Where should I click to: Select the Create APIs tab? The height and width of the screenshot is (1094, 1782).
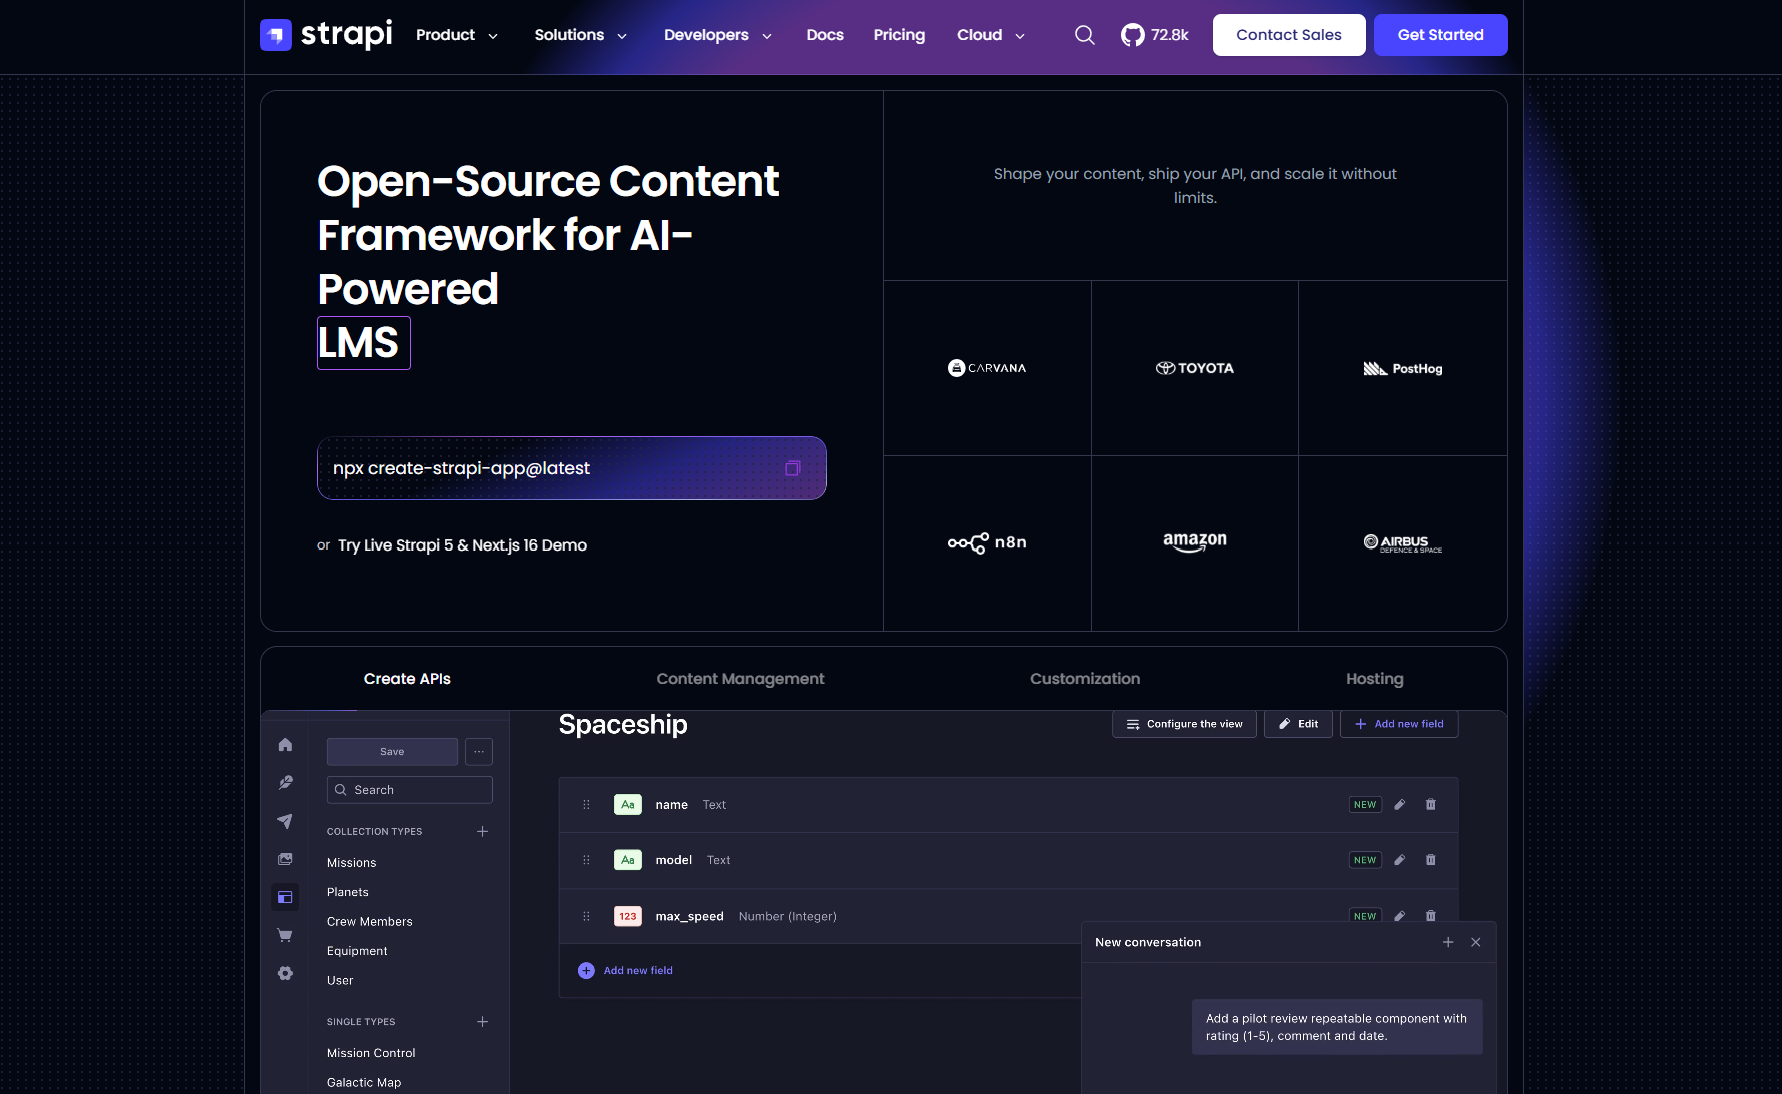click(407, 679)
